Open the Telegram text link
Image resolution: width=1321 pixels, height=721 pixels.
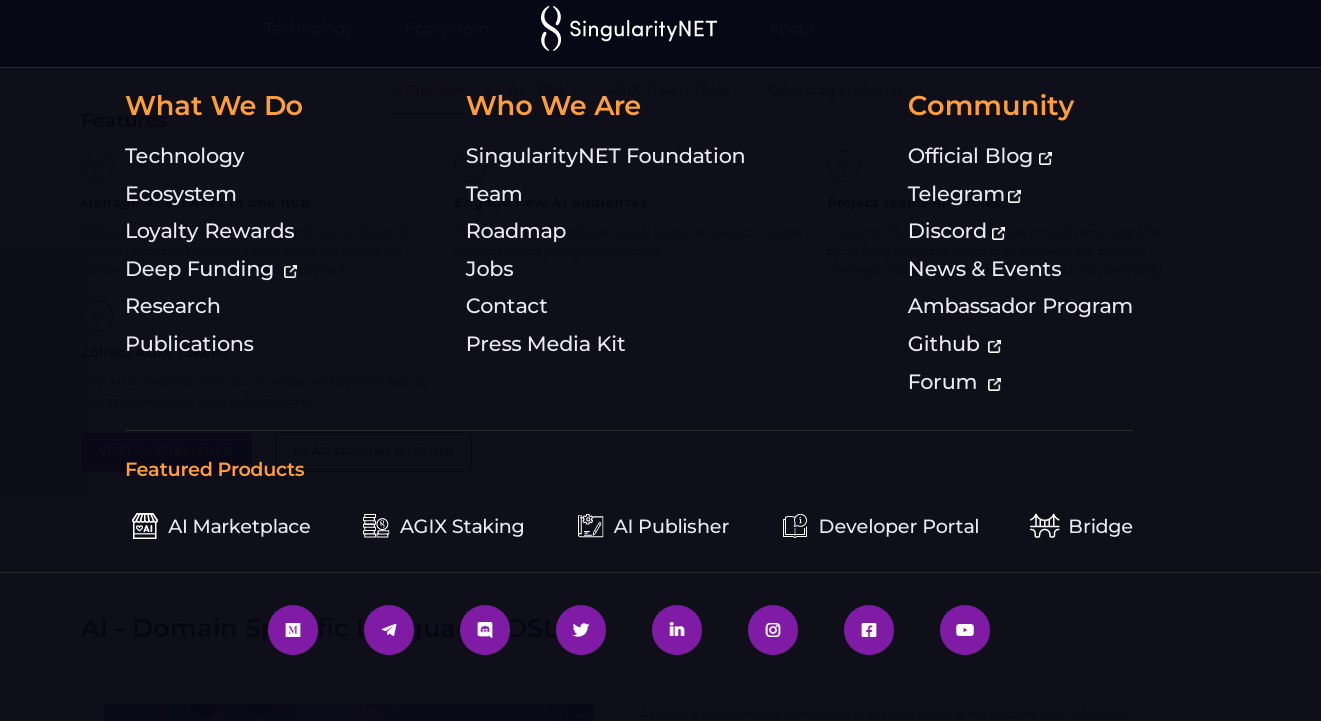pyautogui.click(x=956, y=194)
